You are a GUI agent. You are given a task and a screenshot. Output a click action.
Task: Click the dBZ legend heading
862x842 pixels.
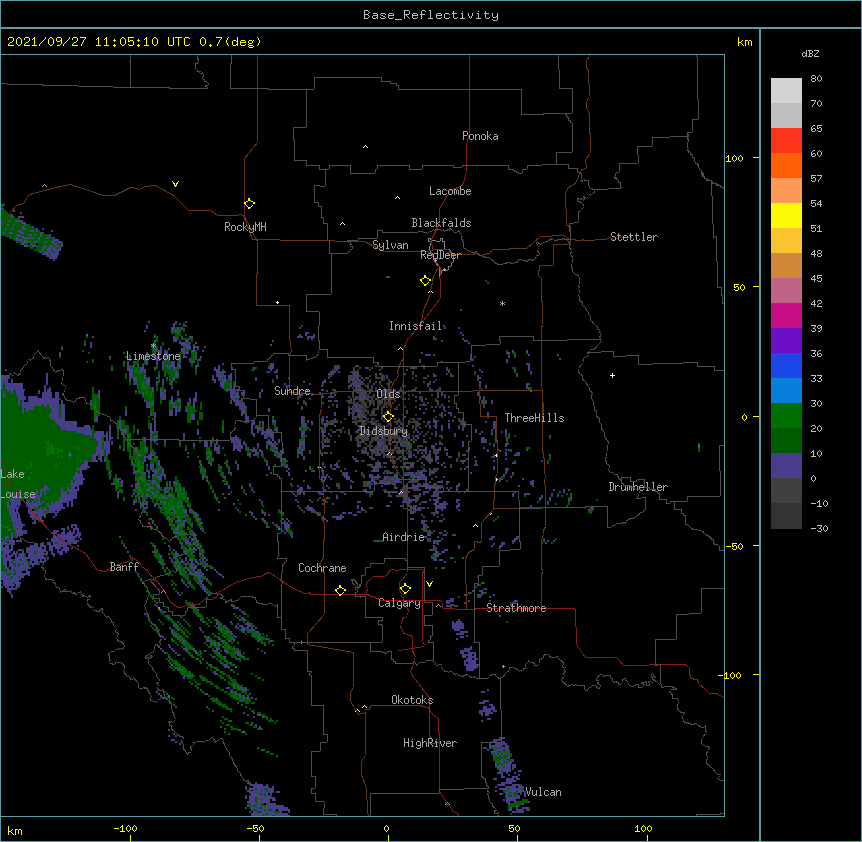click(x=810, y=53)
